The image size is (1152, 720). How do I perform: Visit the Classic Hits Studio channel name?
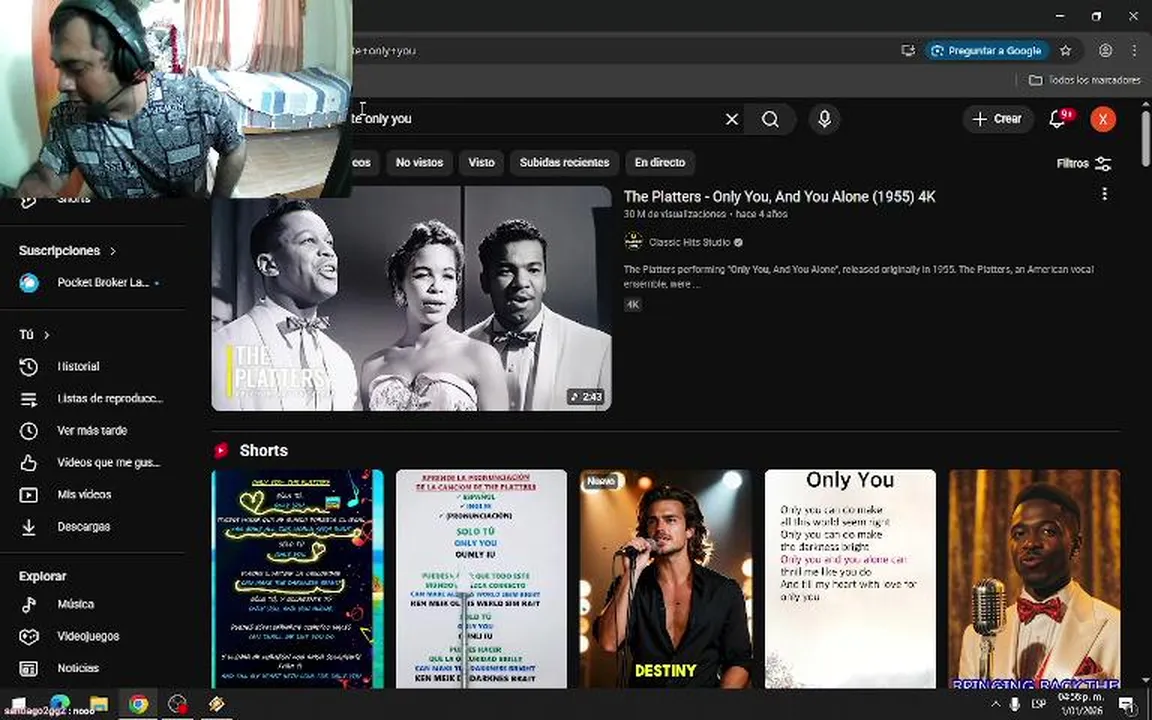click(689, 242)
